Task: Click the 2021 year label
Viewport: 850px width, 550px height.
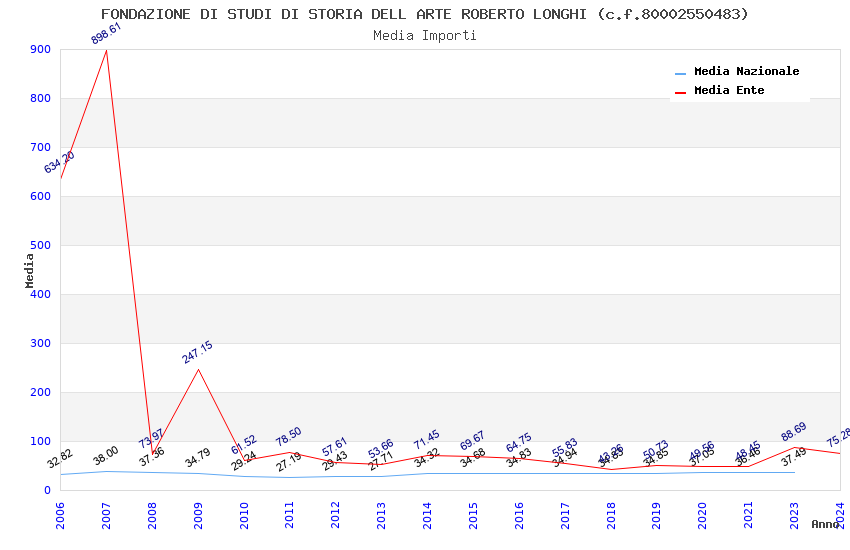Action: click(749, 515)
